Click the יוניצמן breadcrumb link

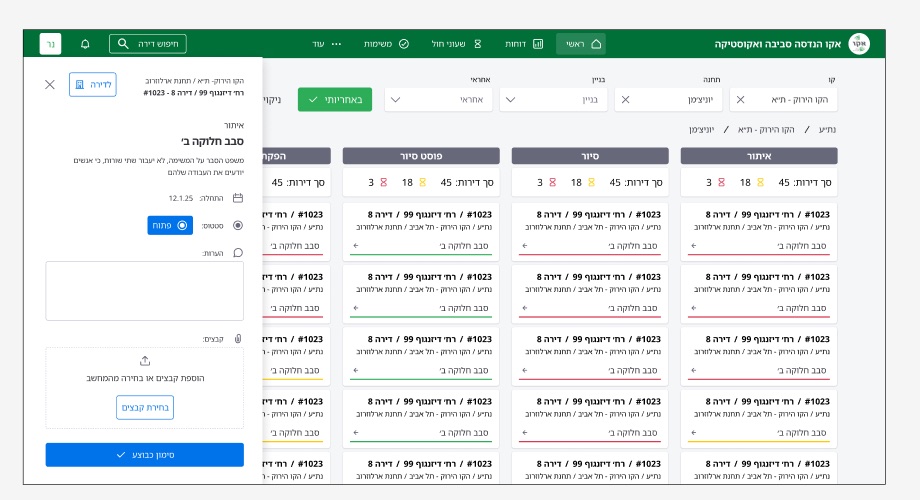click(702, 129)
